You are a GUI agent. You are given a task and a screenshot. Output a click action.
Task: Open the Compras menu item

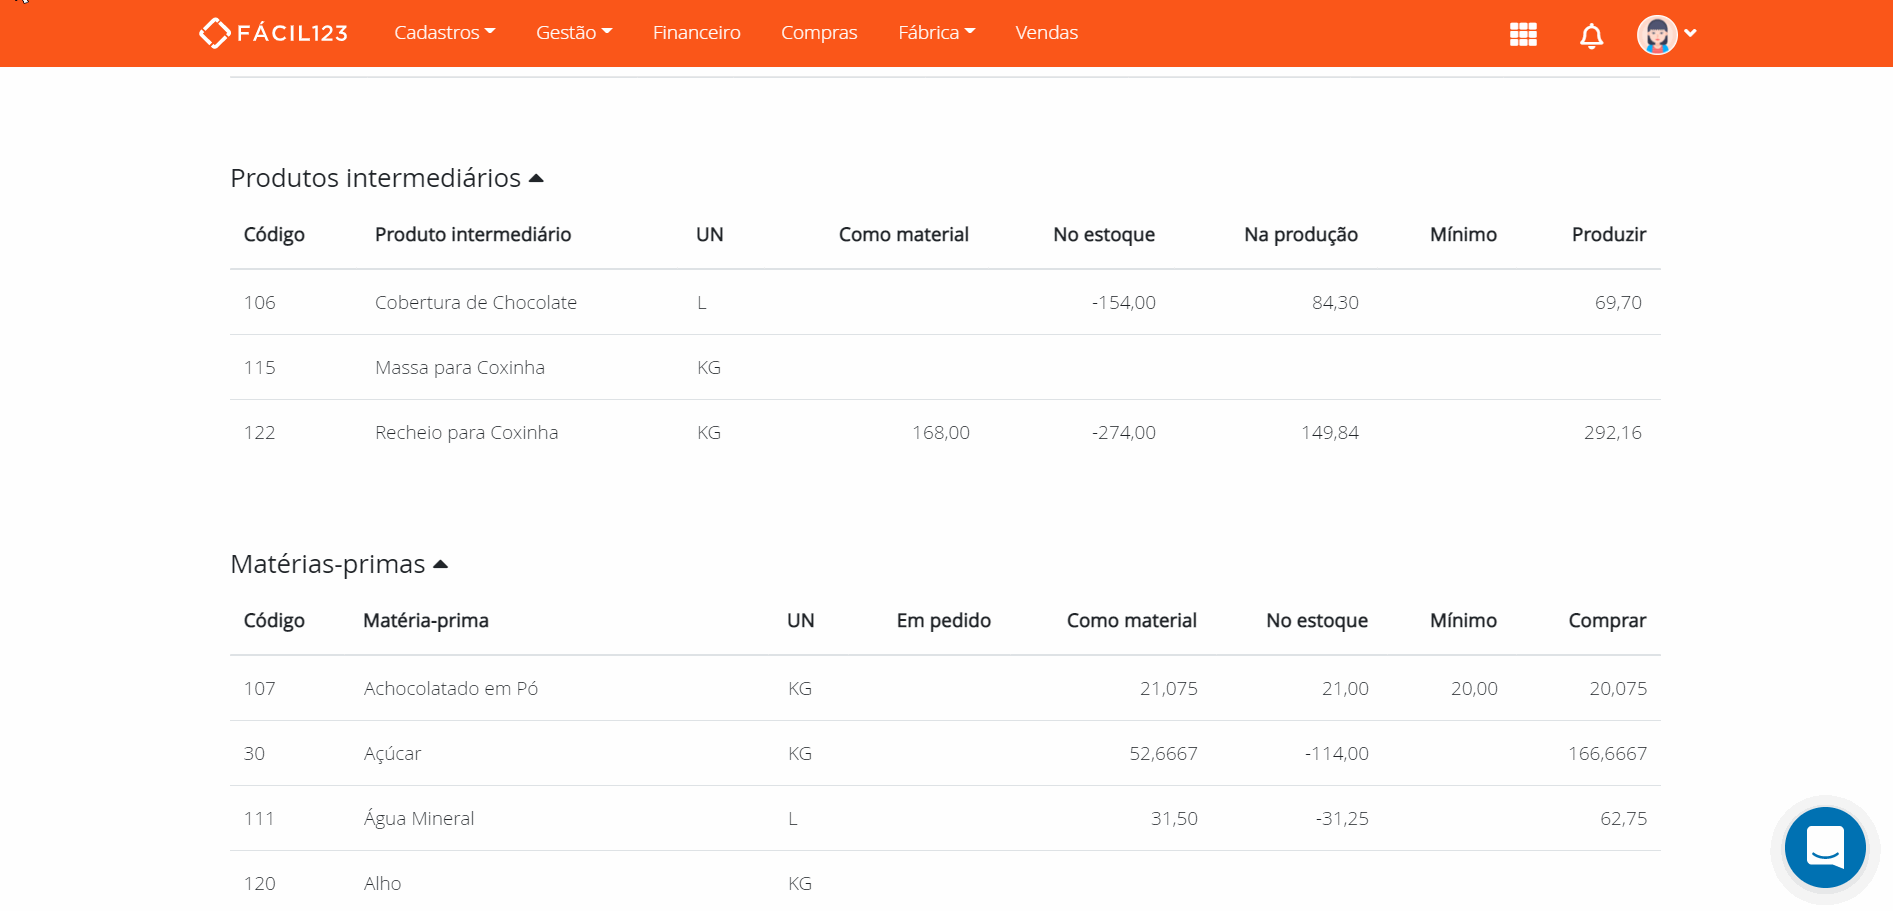coord(818,32)
